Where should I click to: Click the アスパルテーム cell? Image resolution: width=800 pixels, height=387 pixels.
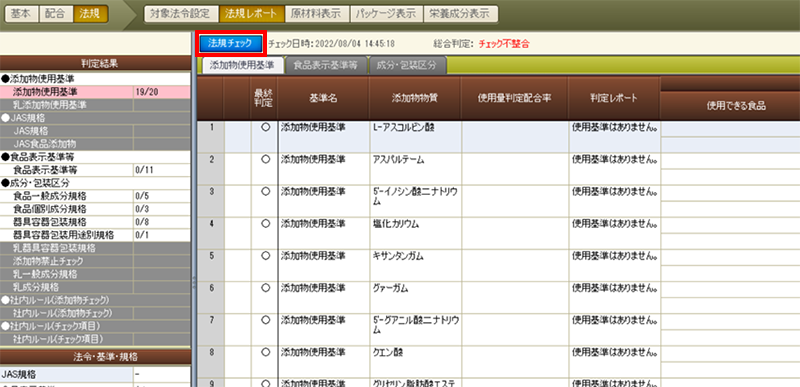415,169
